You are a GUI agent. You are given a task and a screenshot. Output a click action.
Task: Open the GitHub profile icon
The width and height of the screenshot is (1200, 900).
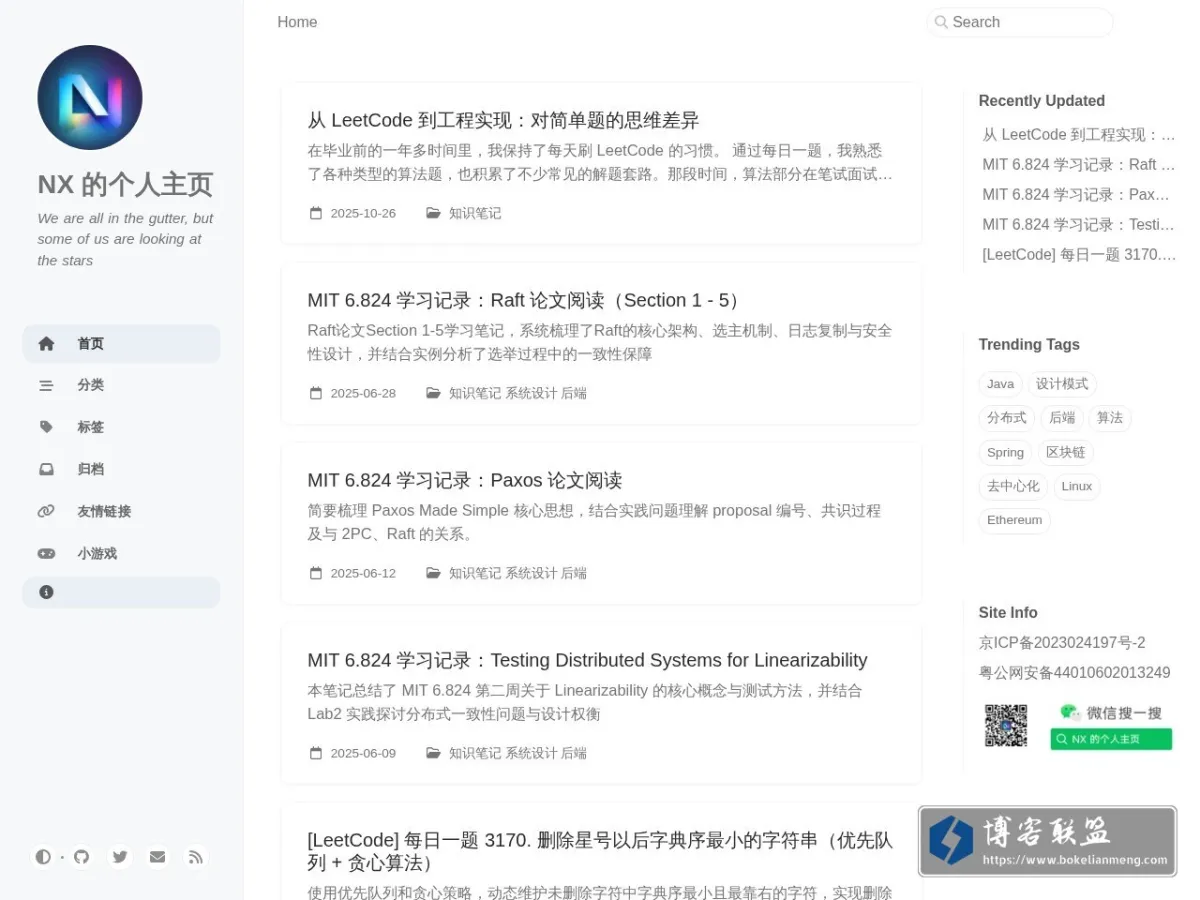[x=82, y=857]
